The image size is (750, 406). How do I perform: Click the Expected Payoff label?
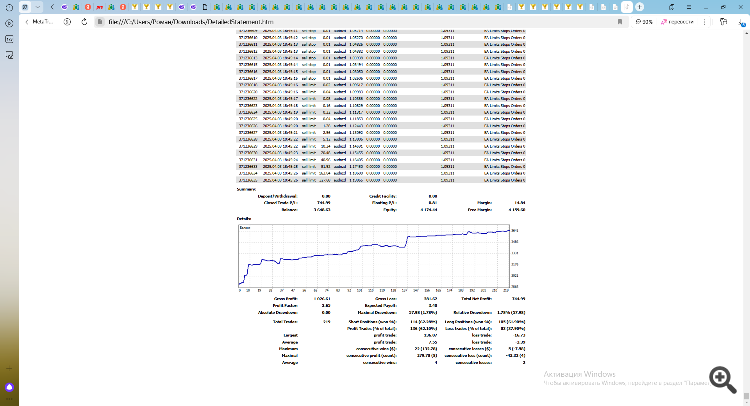(x=381, y=305)
